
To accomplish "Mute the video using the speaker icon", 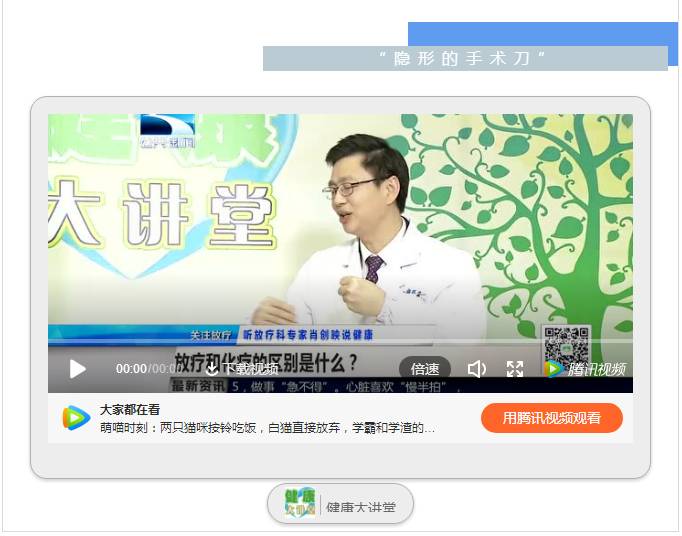I will [x=477, y=369].
